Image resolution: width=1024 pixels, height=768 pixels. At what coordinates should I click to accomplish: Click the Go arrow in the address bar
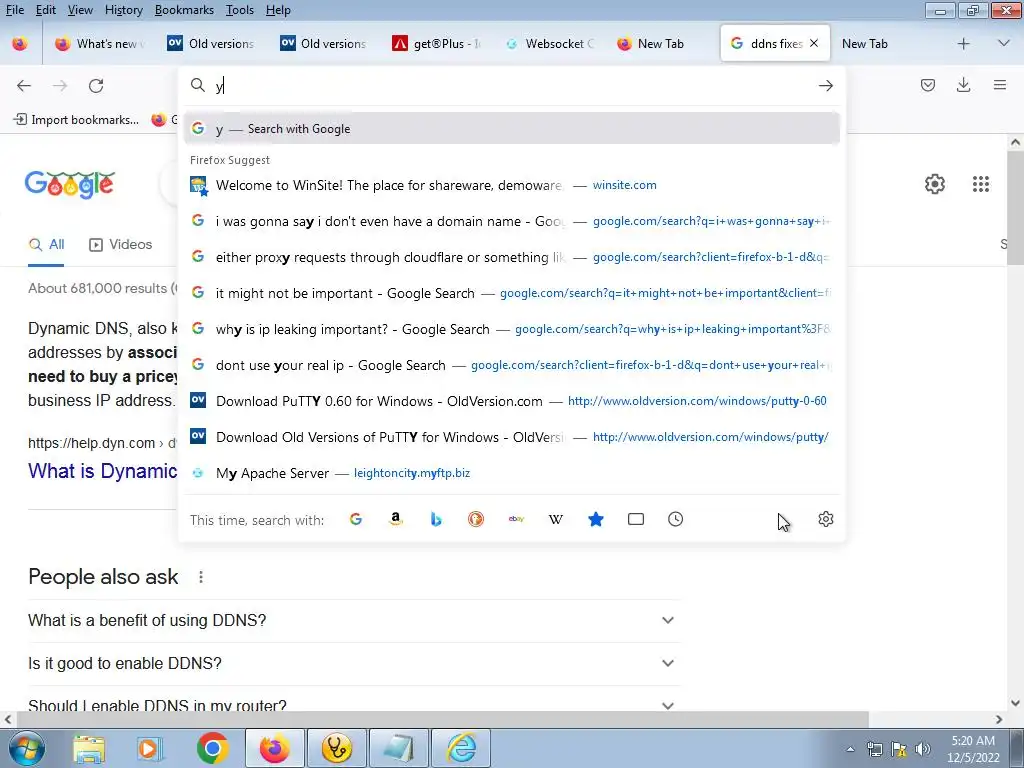[x=825, y=86]
